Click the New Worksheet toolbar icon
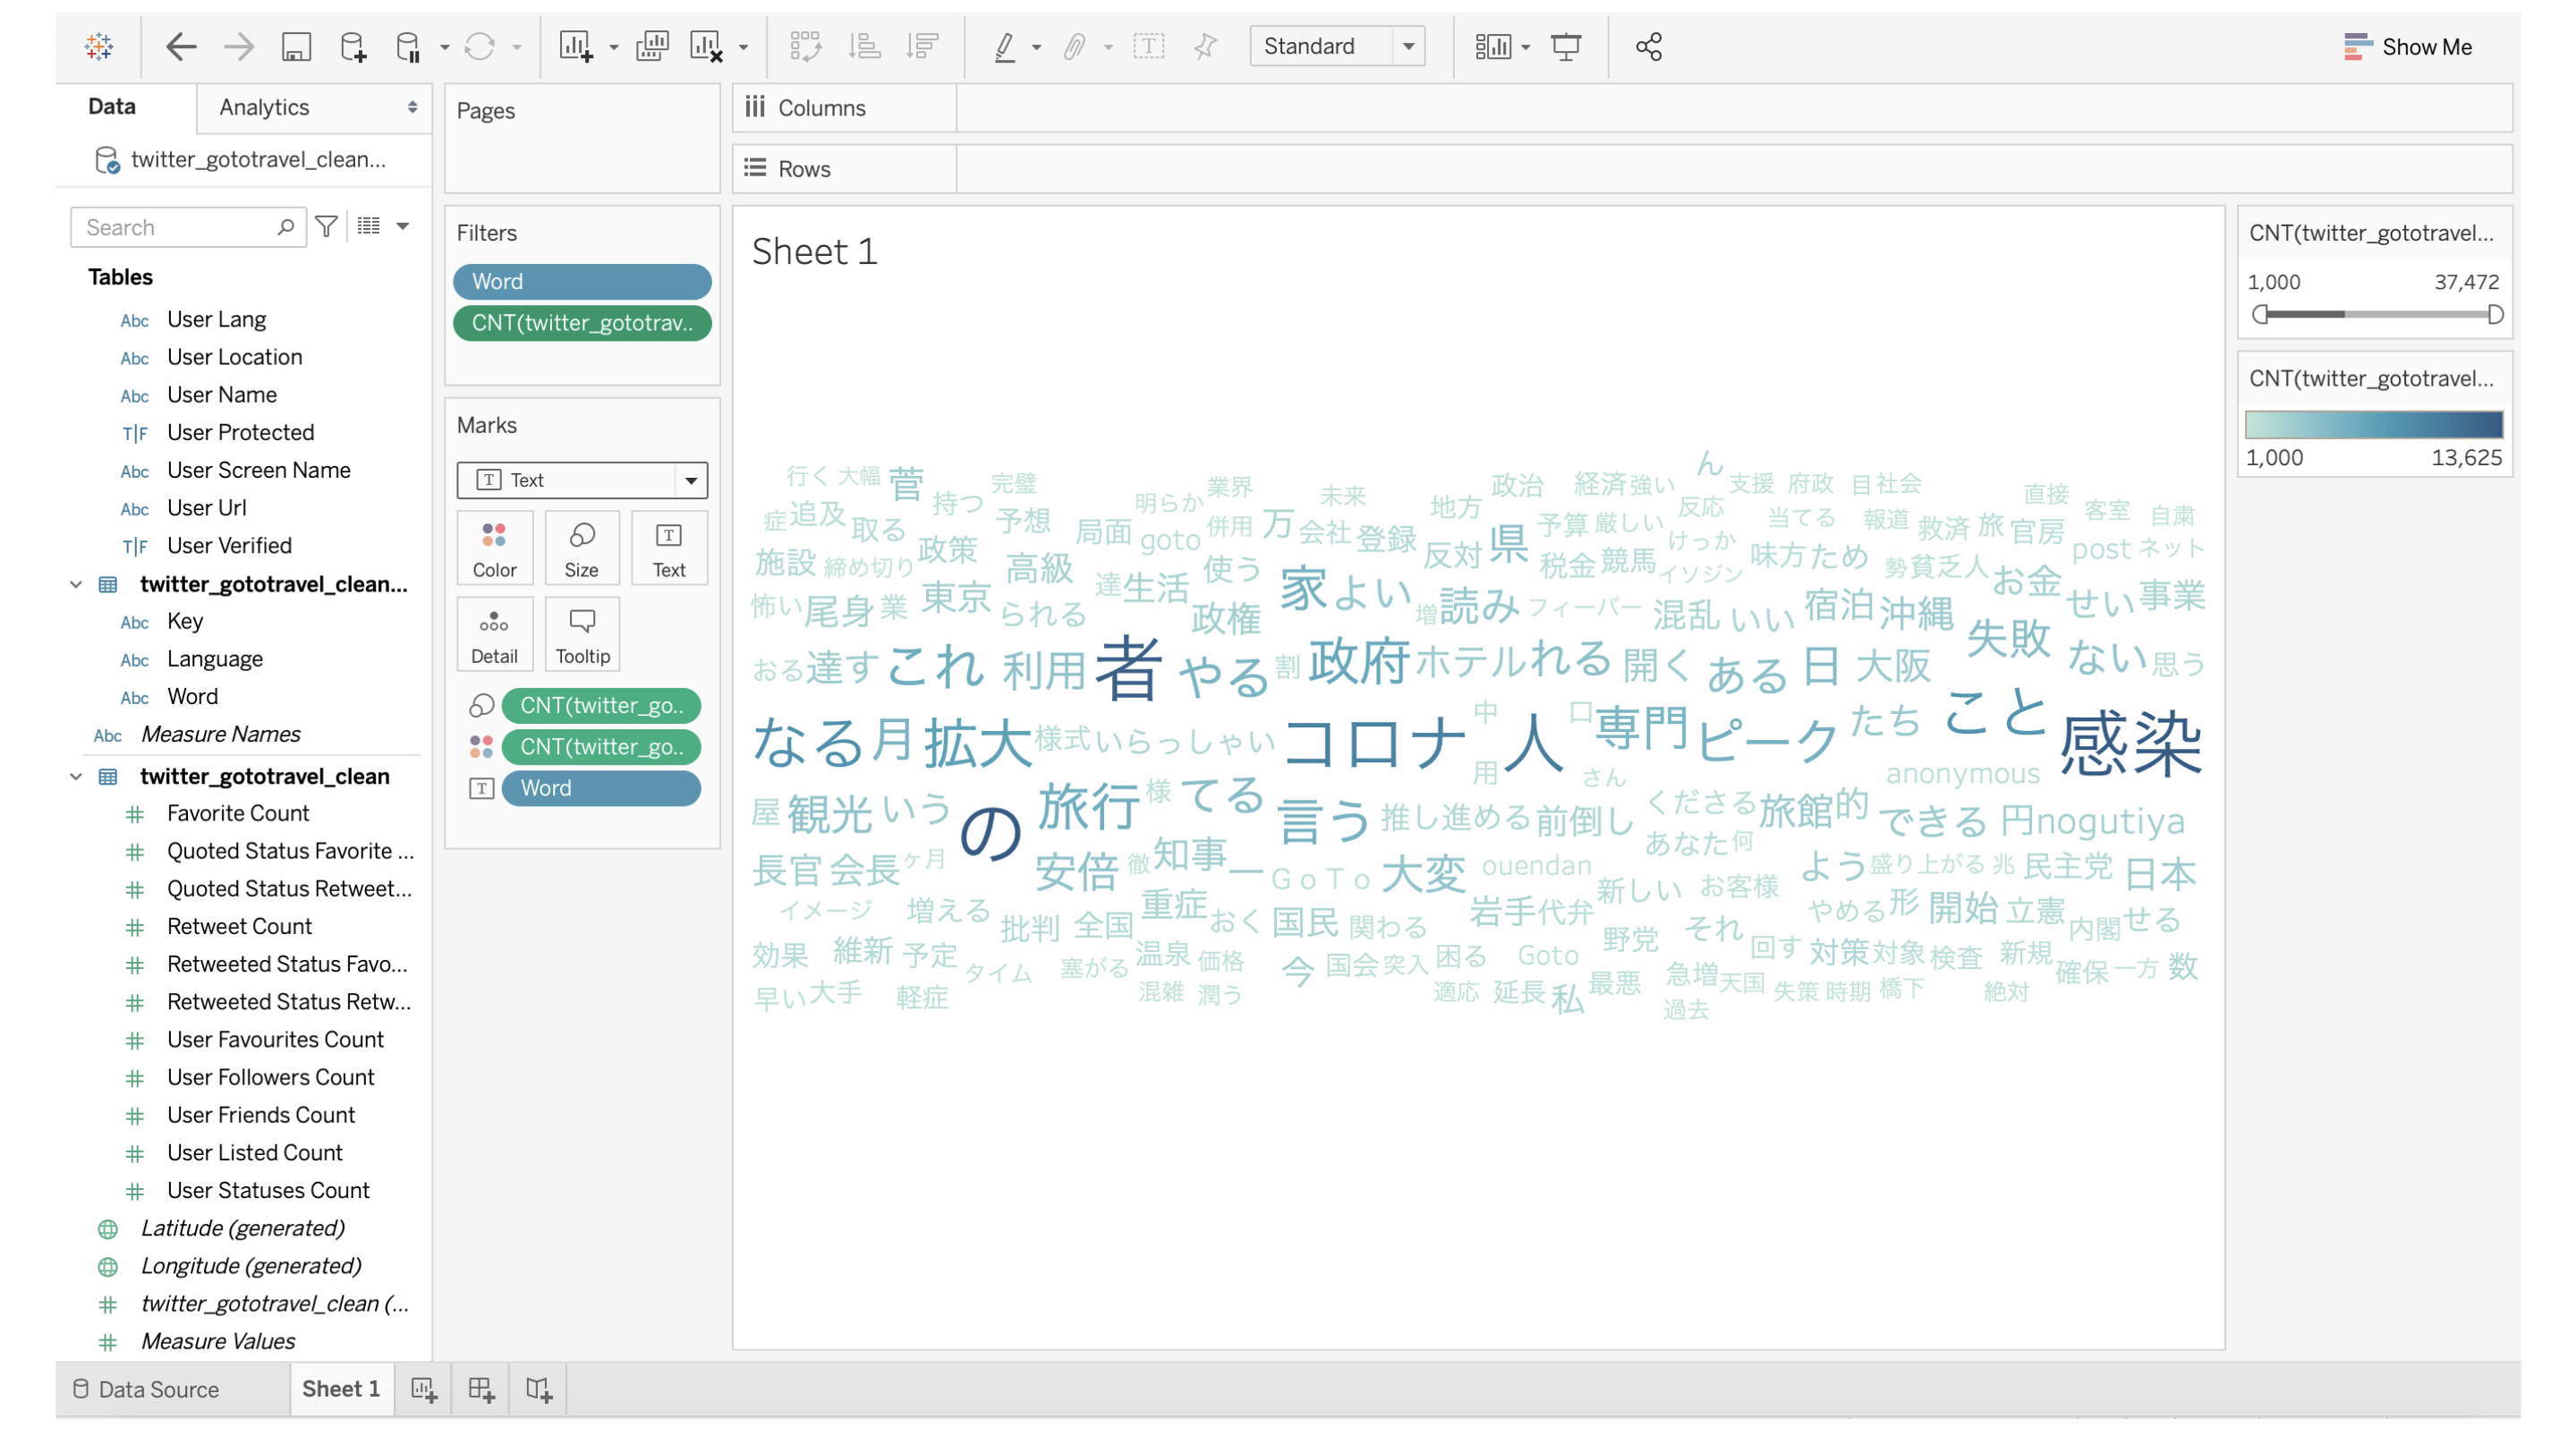The height and width of the screenshot is (1436, 2576). coord(576,46)
